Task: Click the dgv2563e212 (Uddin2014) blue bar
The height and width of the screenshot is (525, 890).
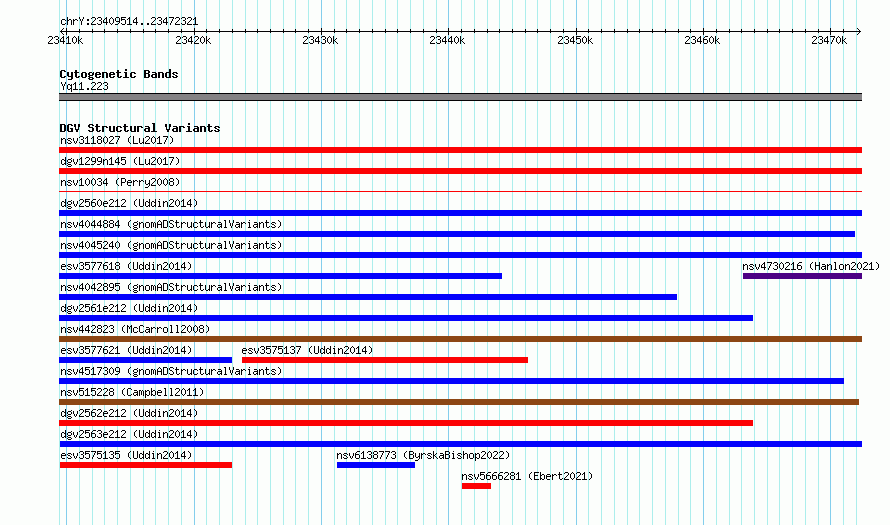Action: click(460, 444)
